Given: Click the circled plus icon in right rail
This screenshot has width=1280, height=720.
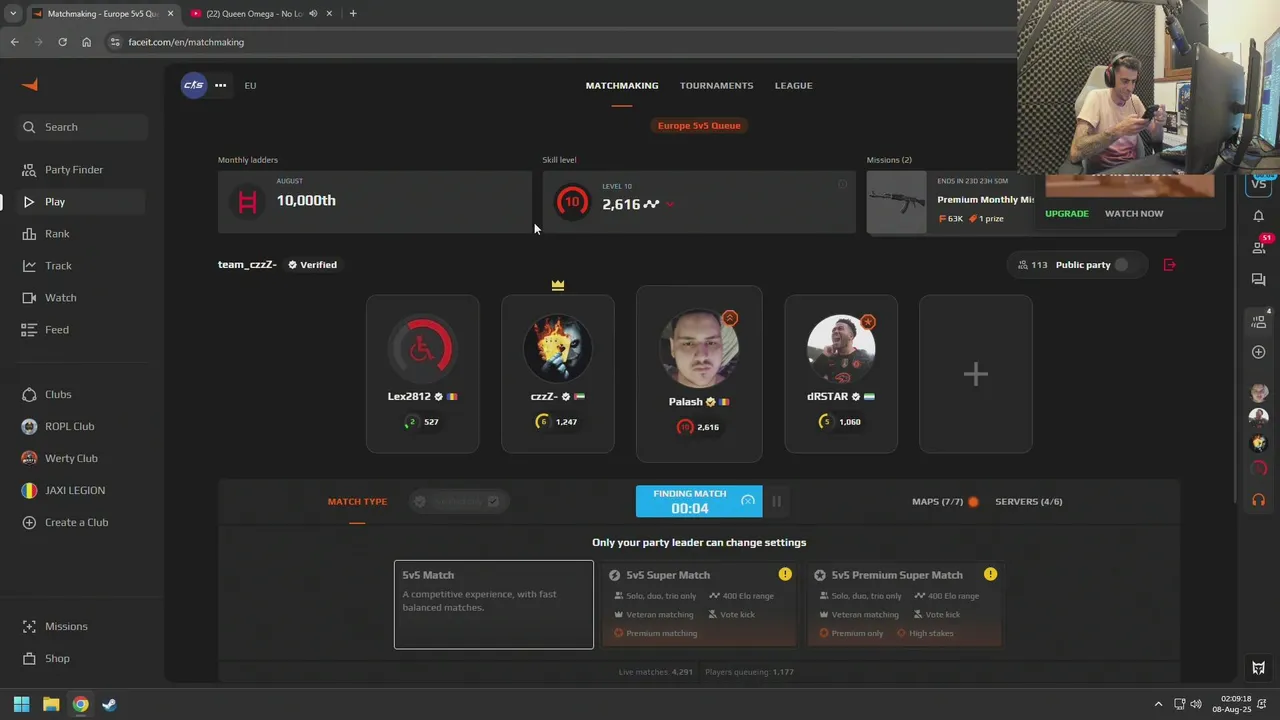Looking at the screenshot, I should pos(1259,352).
